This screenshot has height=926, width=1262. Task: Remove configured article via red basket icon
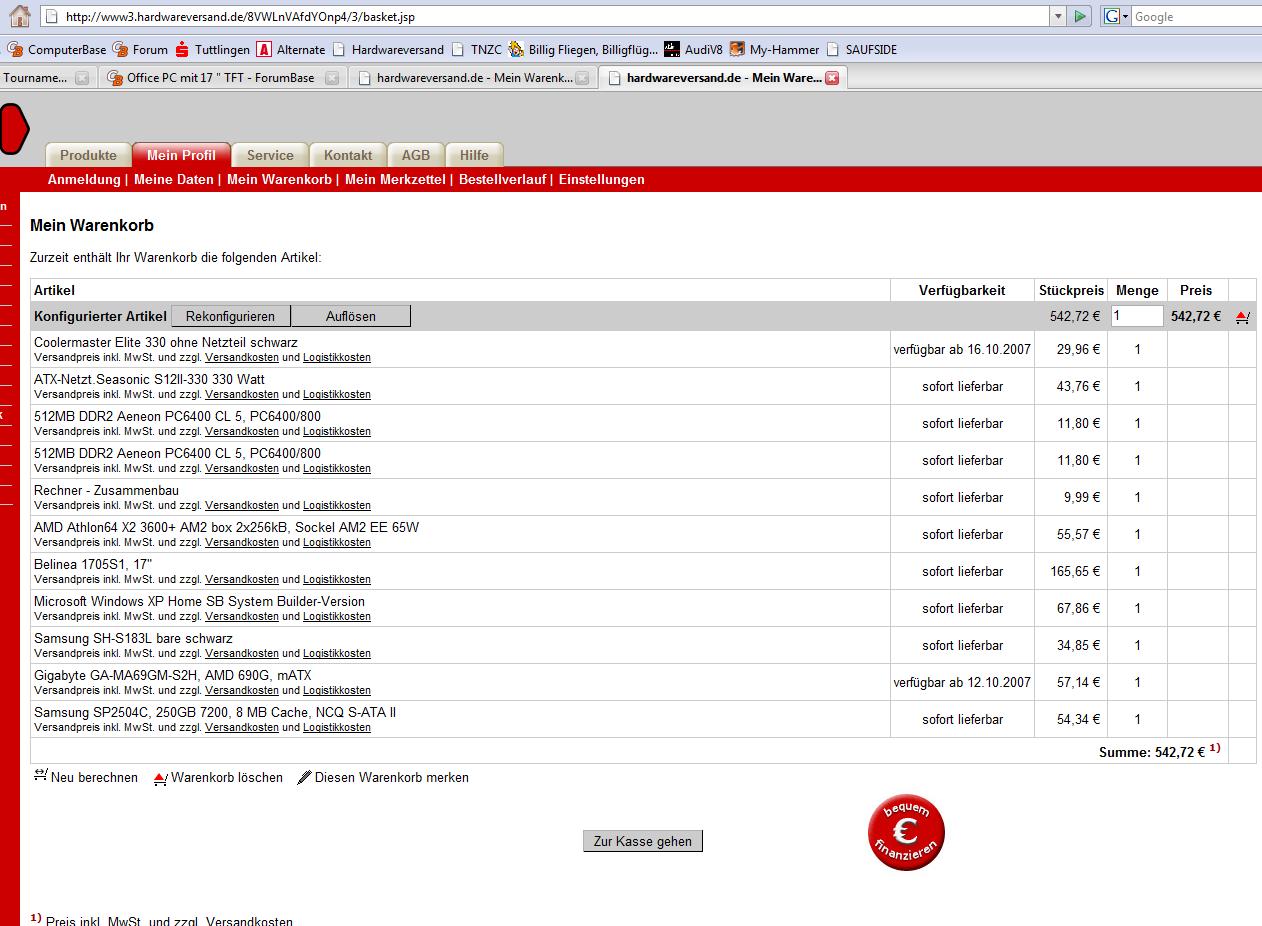point(1242,317)
